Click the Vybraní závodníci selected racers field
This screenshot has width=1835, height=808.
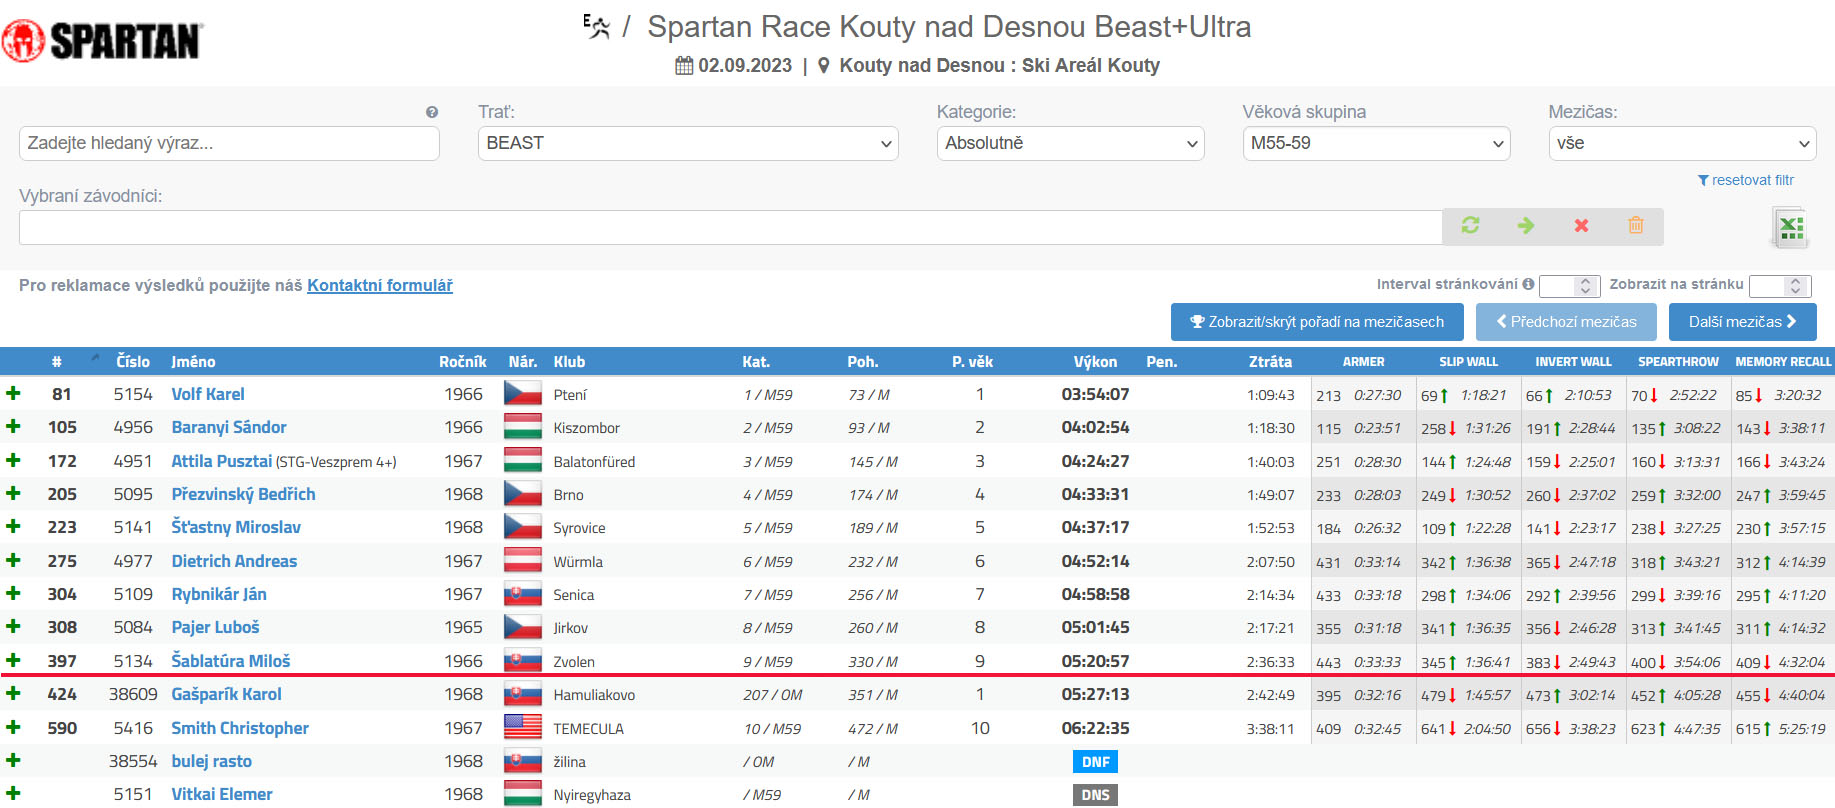[x=730, y=227]
